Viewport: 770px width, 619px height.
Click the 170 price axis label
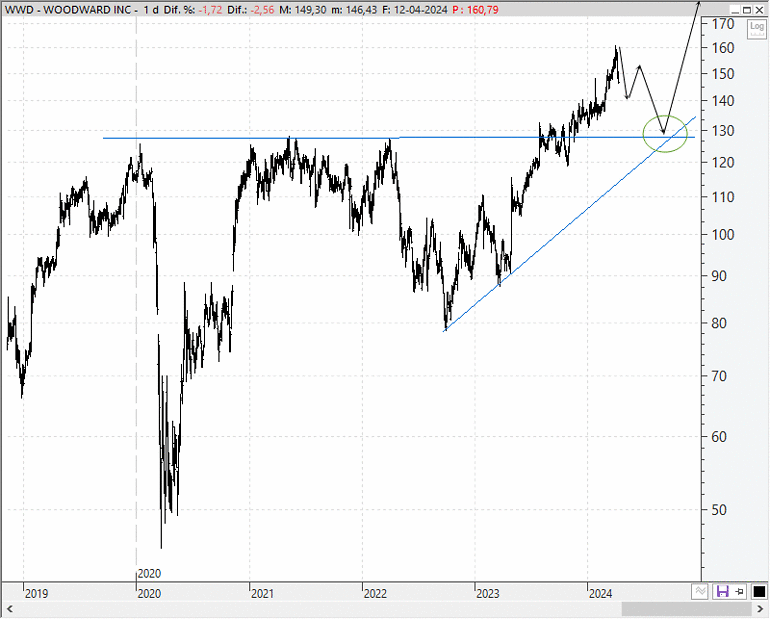point(723,24)
